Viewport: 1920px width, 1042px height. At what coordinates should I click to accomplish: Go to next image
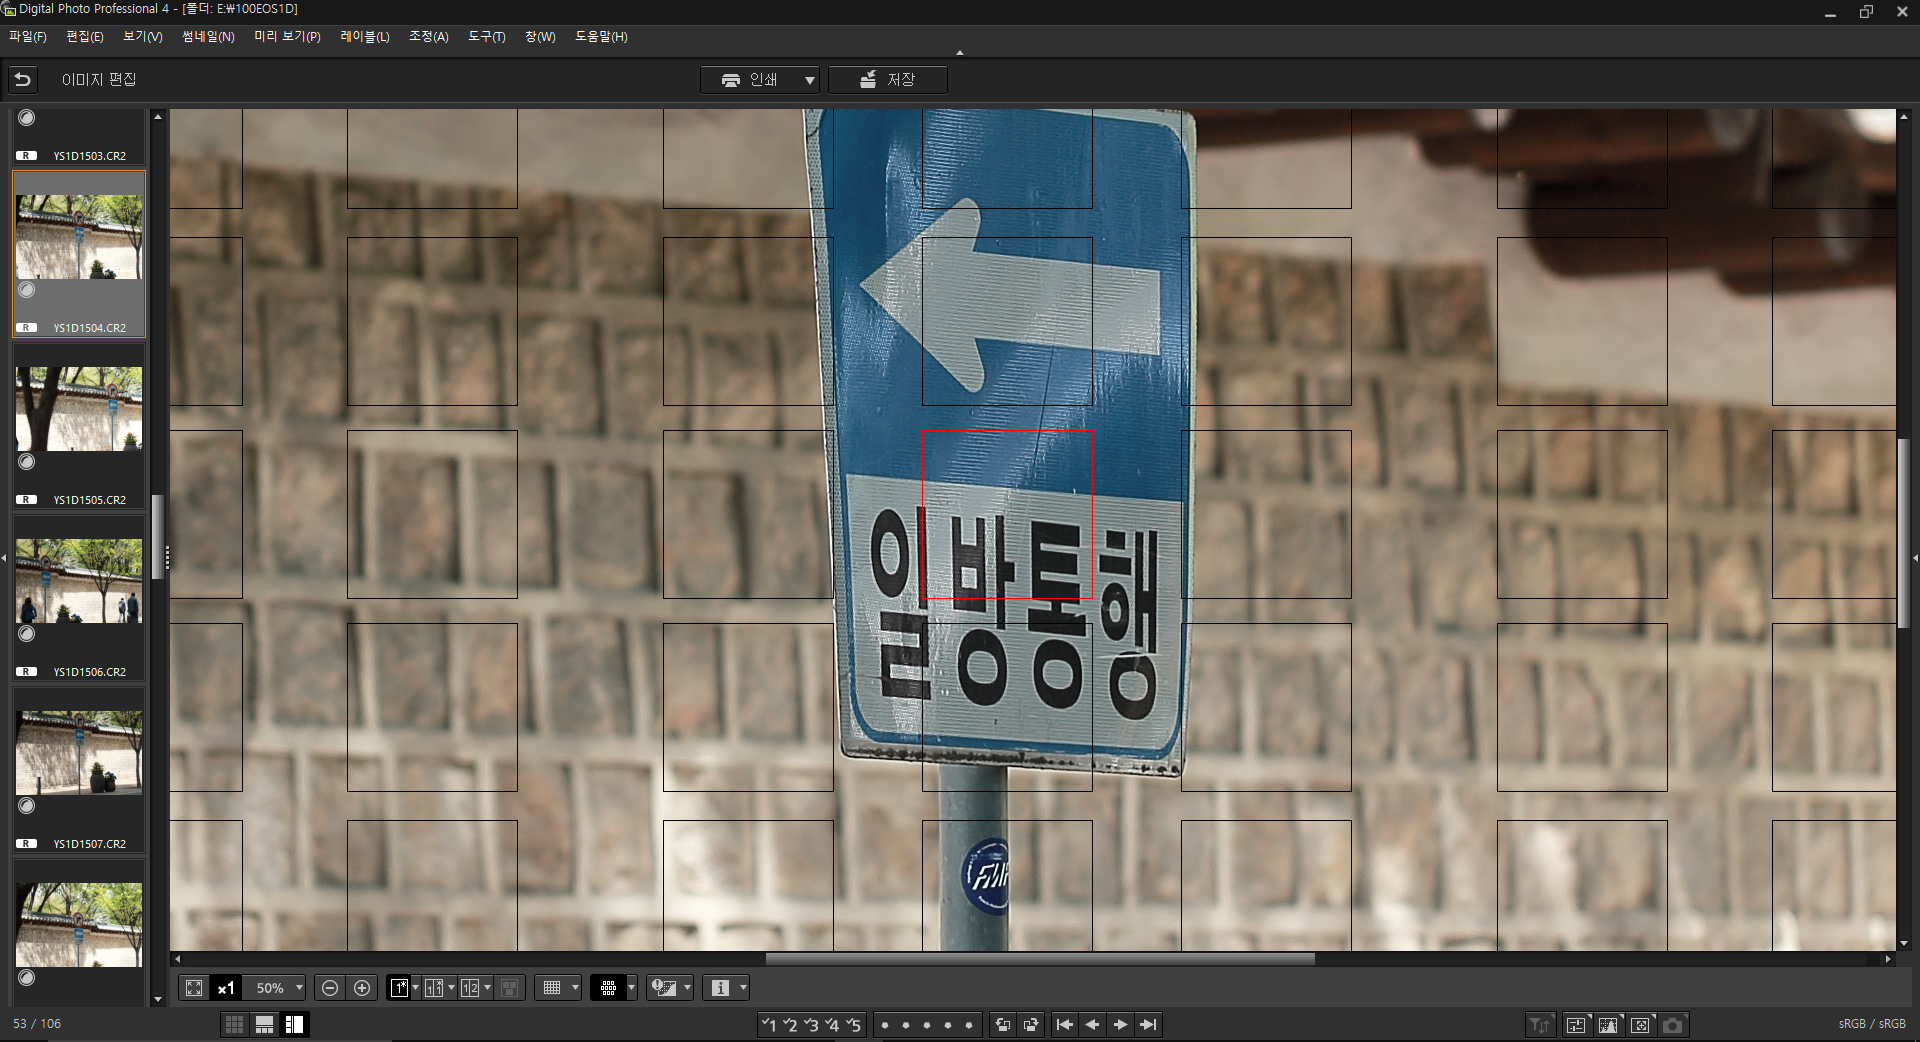pos(1120,1024)
